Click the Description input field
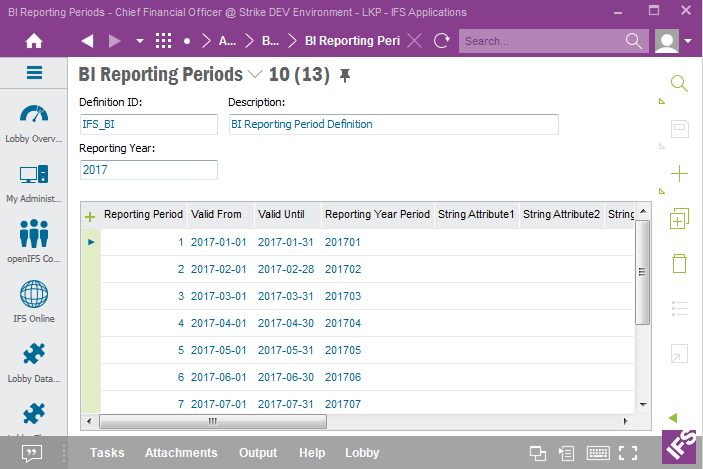This screenshot has width=703, height=469. (393, 125)
